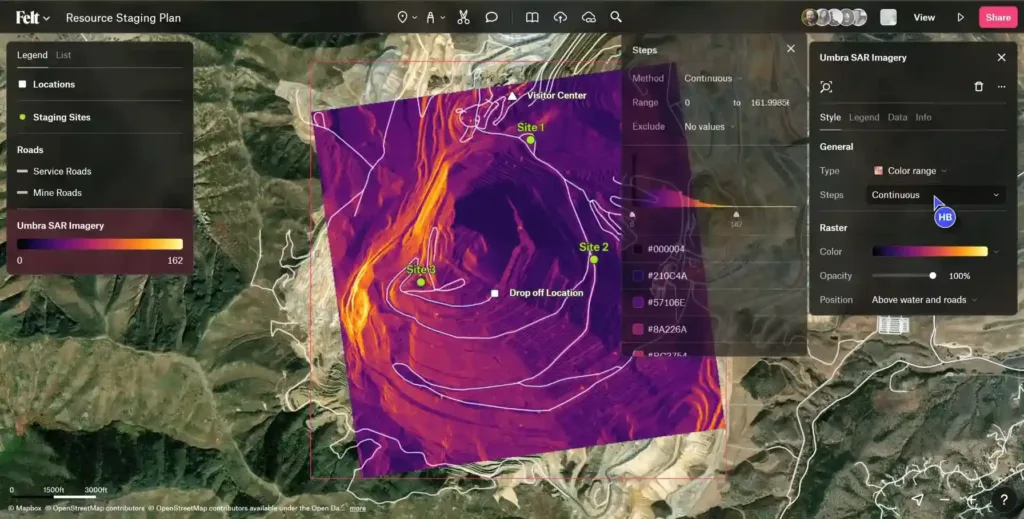Viewport: 1024px width, 519px height.
Task: Click the map title Resource Staging Plan
Action: click(123, 18)
